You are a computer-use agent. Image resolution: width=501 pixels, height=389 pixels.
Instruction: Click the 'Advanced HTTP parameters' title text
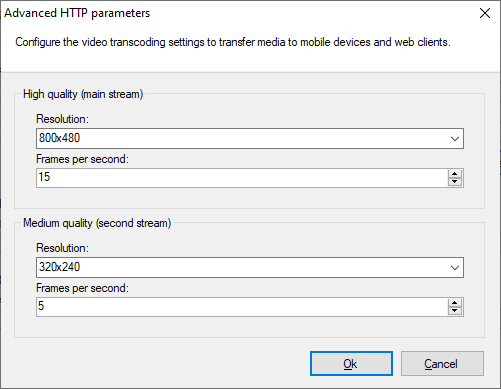point(77,13)
